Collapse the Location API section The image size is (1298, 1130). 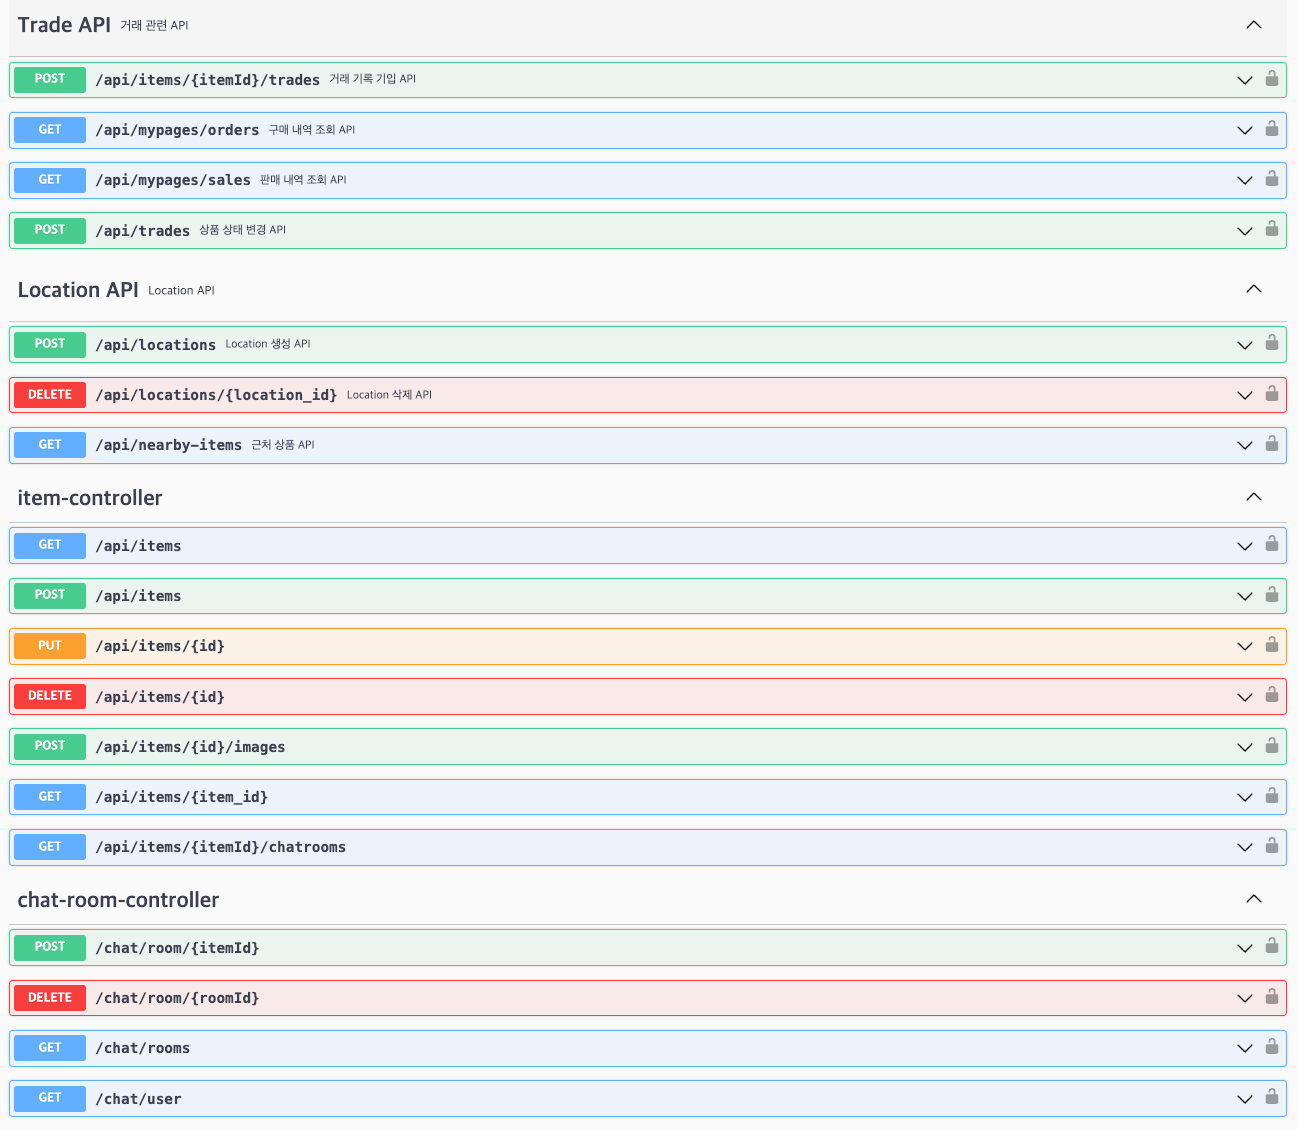pos(1253,288)
